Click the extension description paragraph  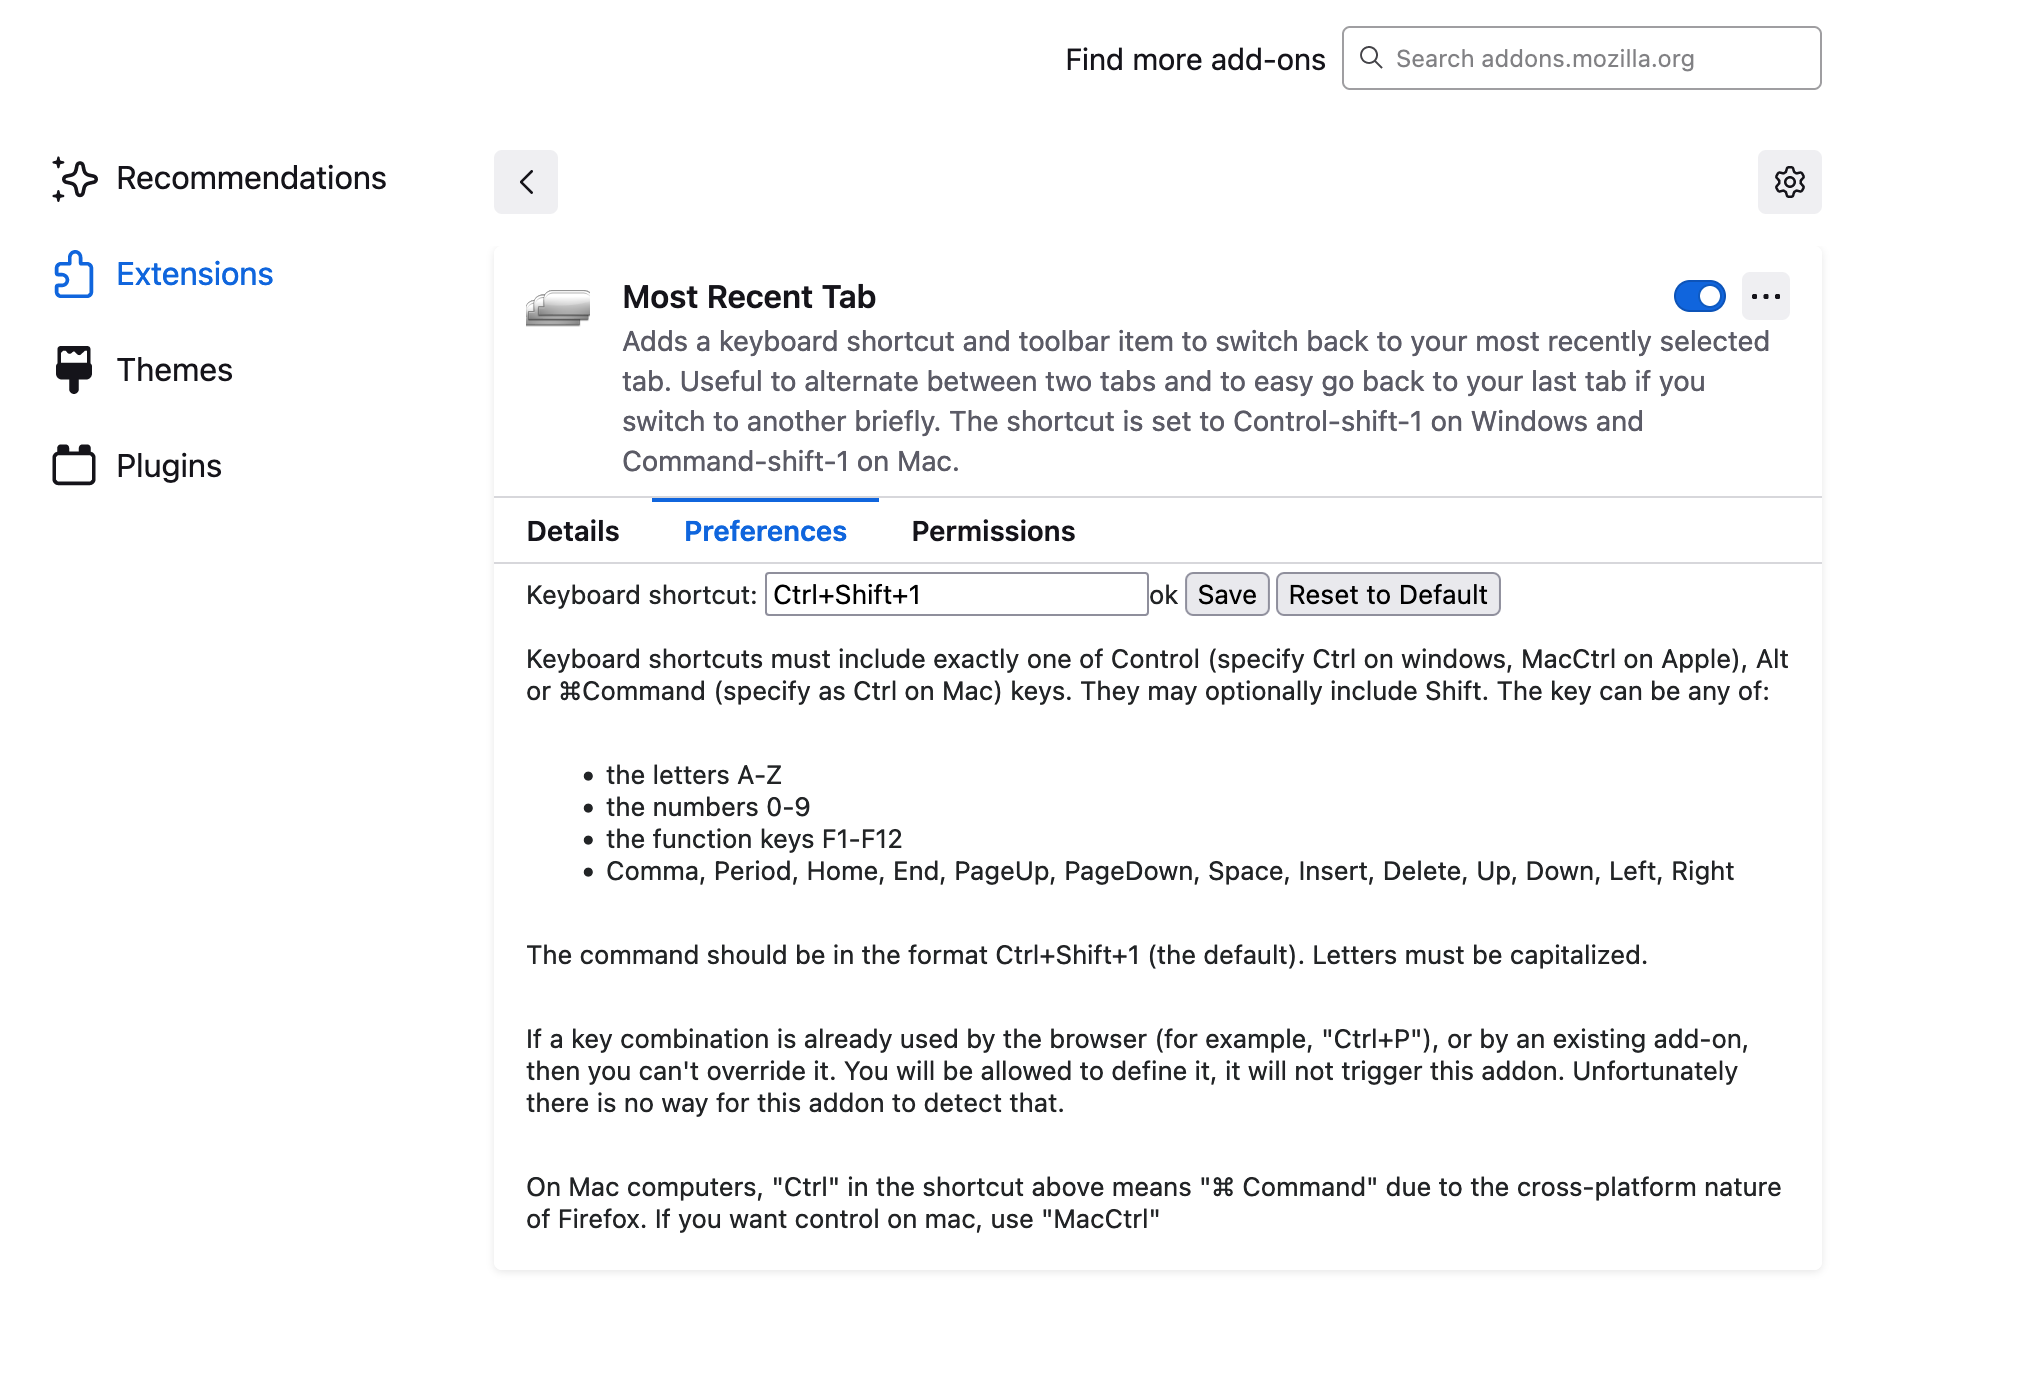coord(1196,401)
